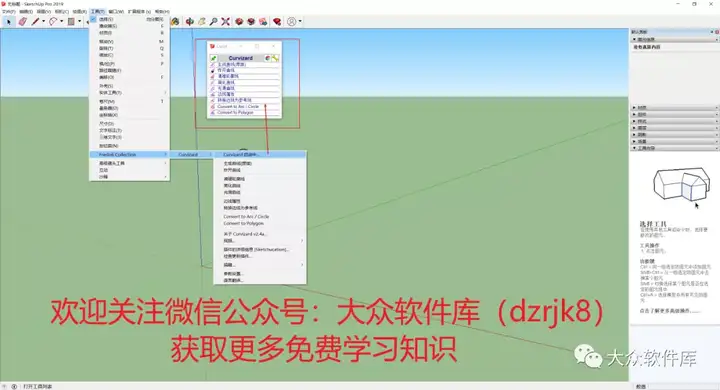Choose the Zoom magnifier tool
The height and width of the screenshot is (390, 720).
point(214,22)
